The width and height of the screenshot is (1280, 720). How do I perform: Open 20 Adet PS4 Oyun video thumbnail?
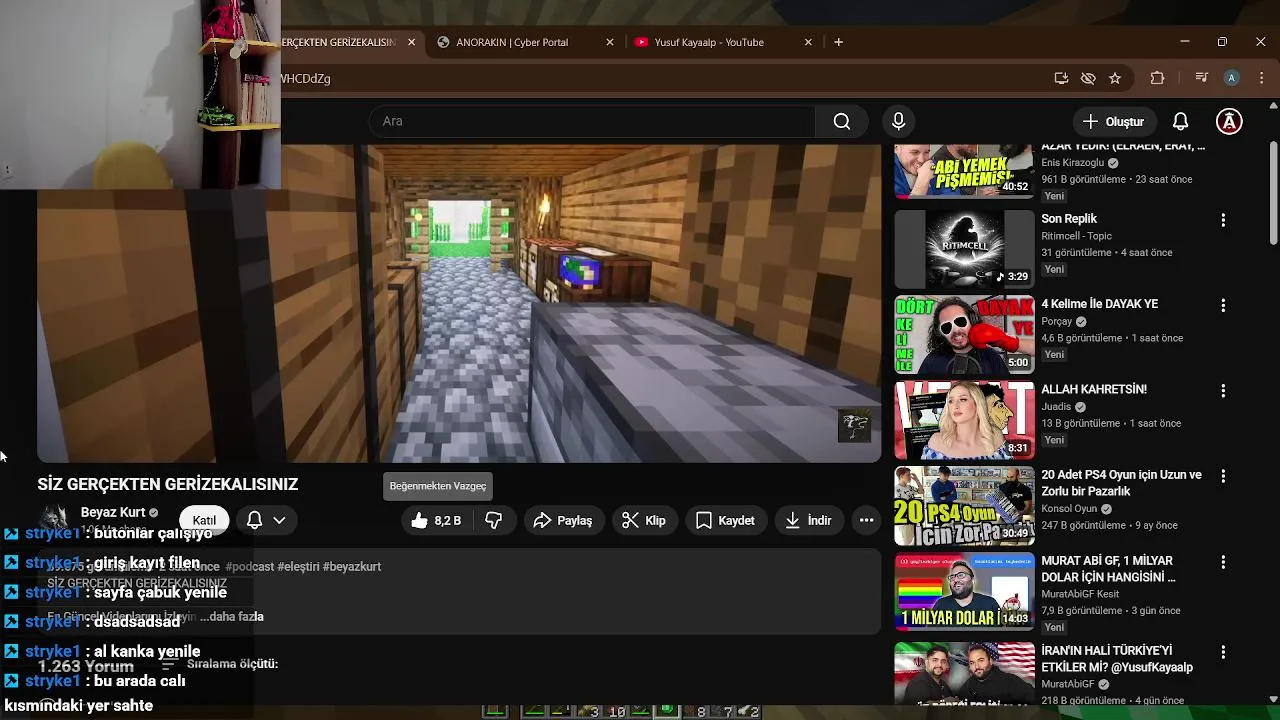(964, 505)
